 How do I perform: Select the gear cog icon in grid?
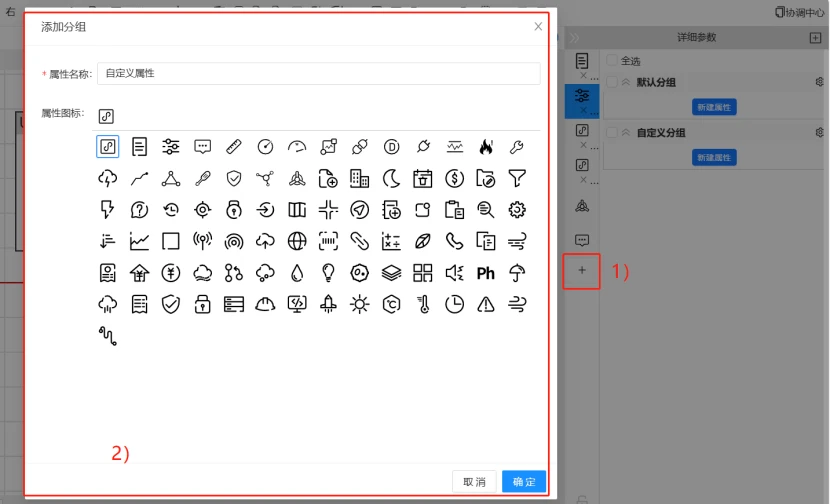click(x=517, y=210)
